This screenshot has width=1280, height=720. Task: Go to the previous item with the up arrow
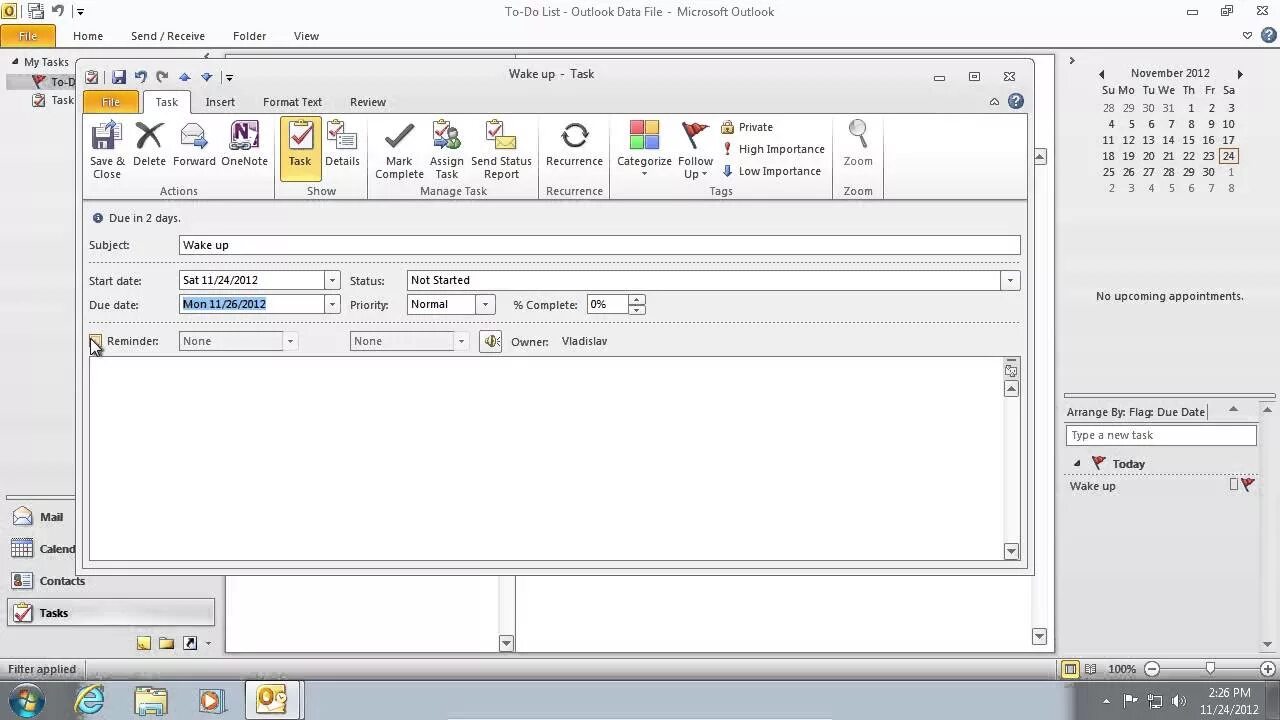[x=184, y=77]
